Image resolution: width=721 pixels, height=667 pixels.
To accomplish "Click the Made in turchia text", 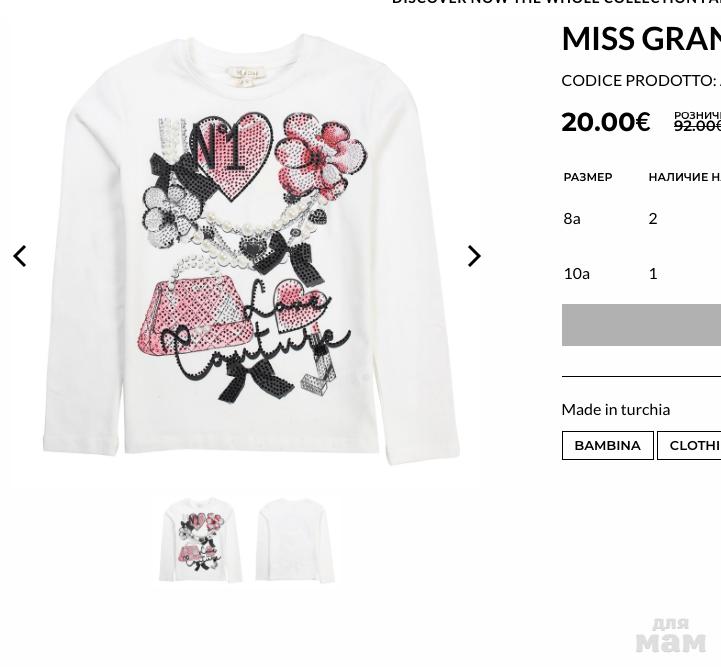I will coord(616,410).
